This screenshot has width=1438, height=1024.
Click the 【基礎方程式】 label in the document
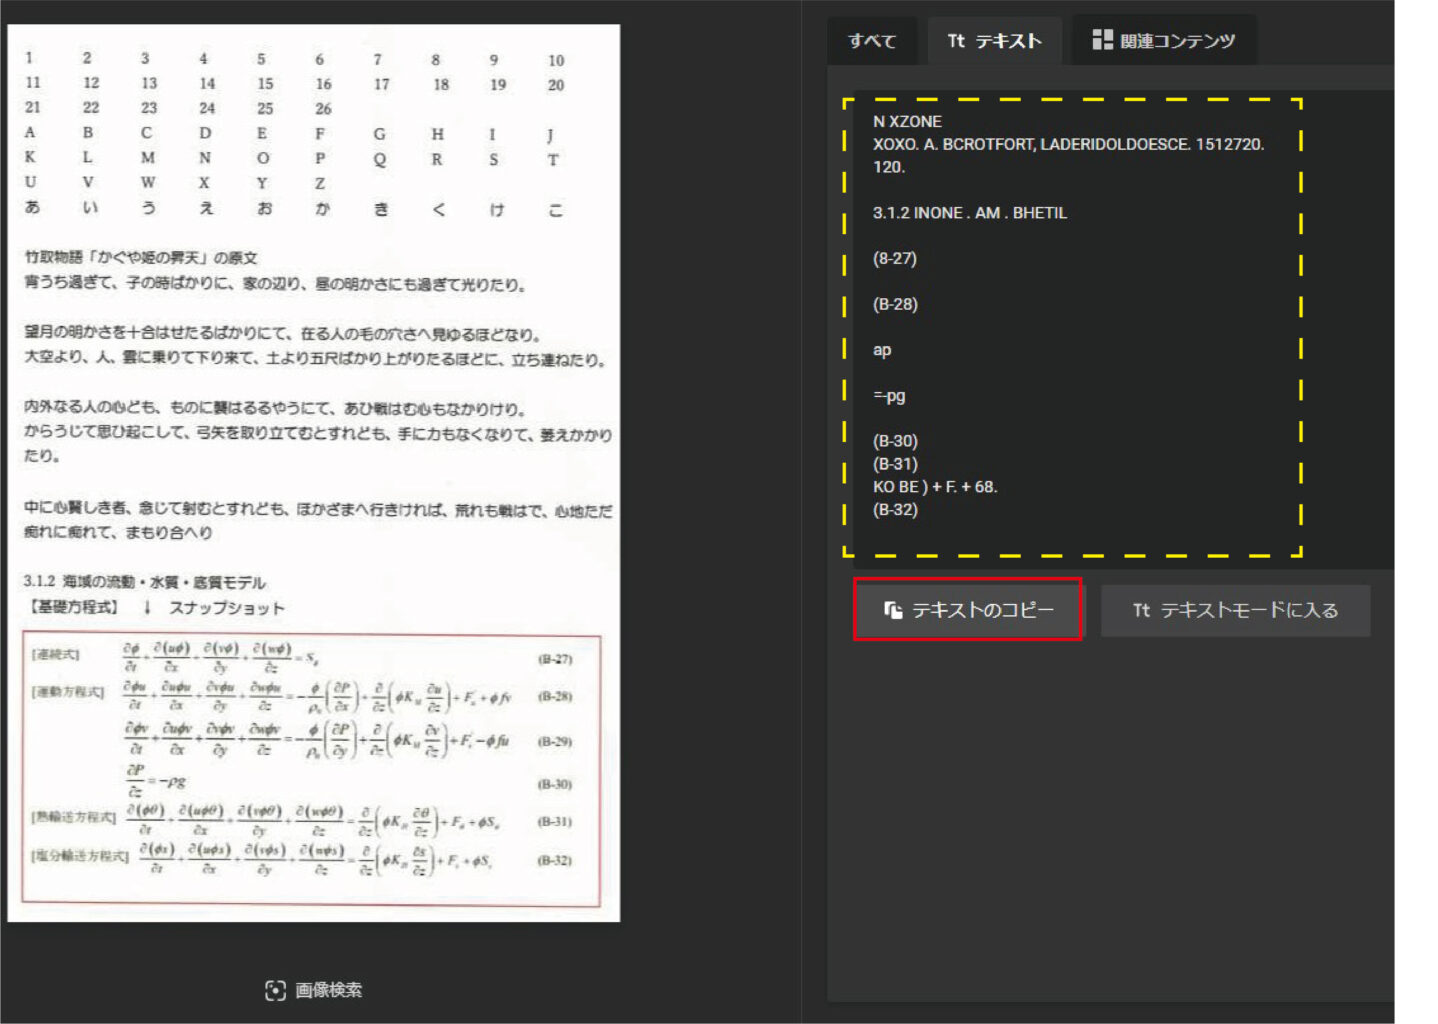[x=74, y=607]
